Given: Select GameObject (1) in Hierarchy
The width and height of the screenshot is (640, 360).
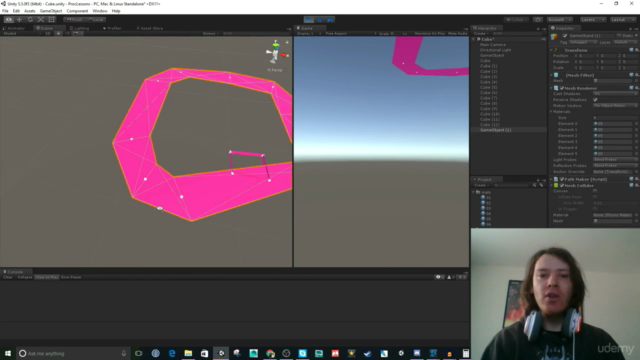Looking at the screenshot, I should coord(496,130).
